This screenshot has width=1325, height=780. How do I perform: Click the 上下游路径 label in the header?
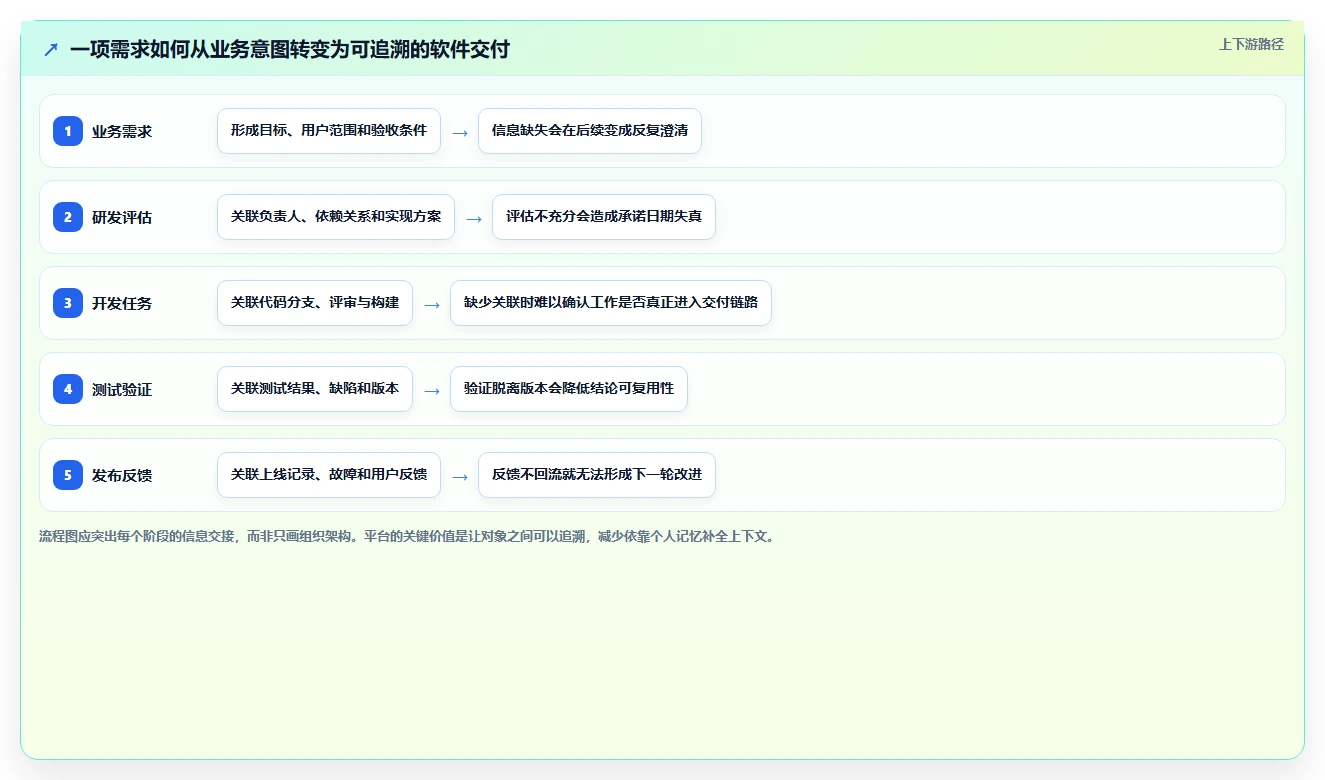(1251, 44)
